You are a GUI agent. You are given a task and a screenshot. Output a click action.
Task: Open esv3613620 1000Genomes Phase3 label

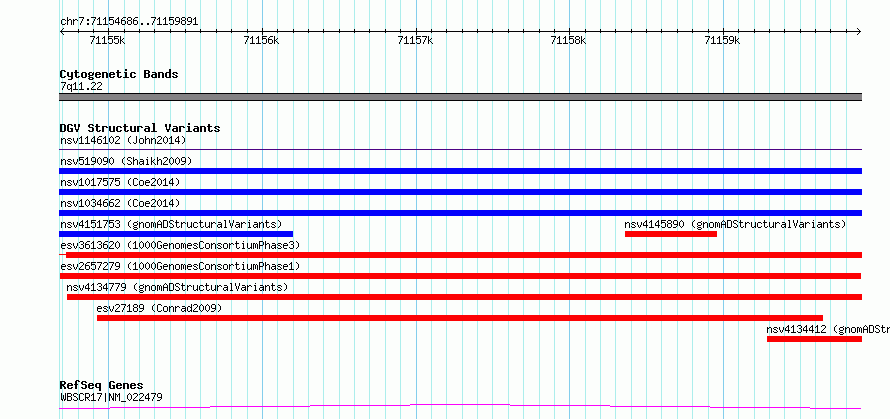point(180,245)
